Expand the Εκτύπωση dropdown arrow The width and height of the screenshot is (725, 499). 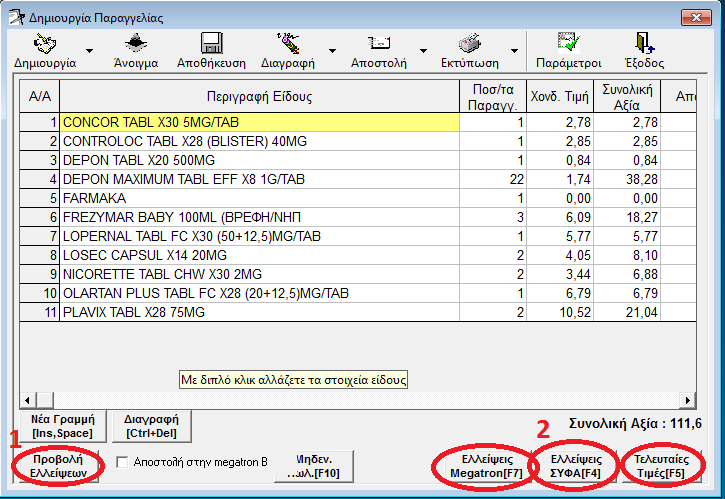point(514,50)
